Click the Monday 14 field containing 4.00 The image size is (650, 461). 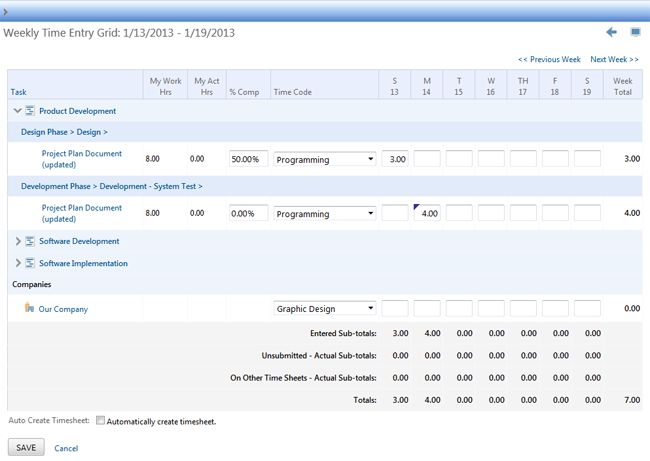(x=427, y=213)
